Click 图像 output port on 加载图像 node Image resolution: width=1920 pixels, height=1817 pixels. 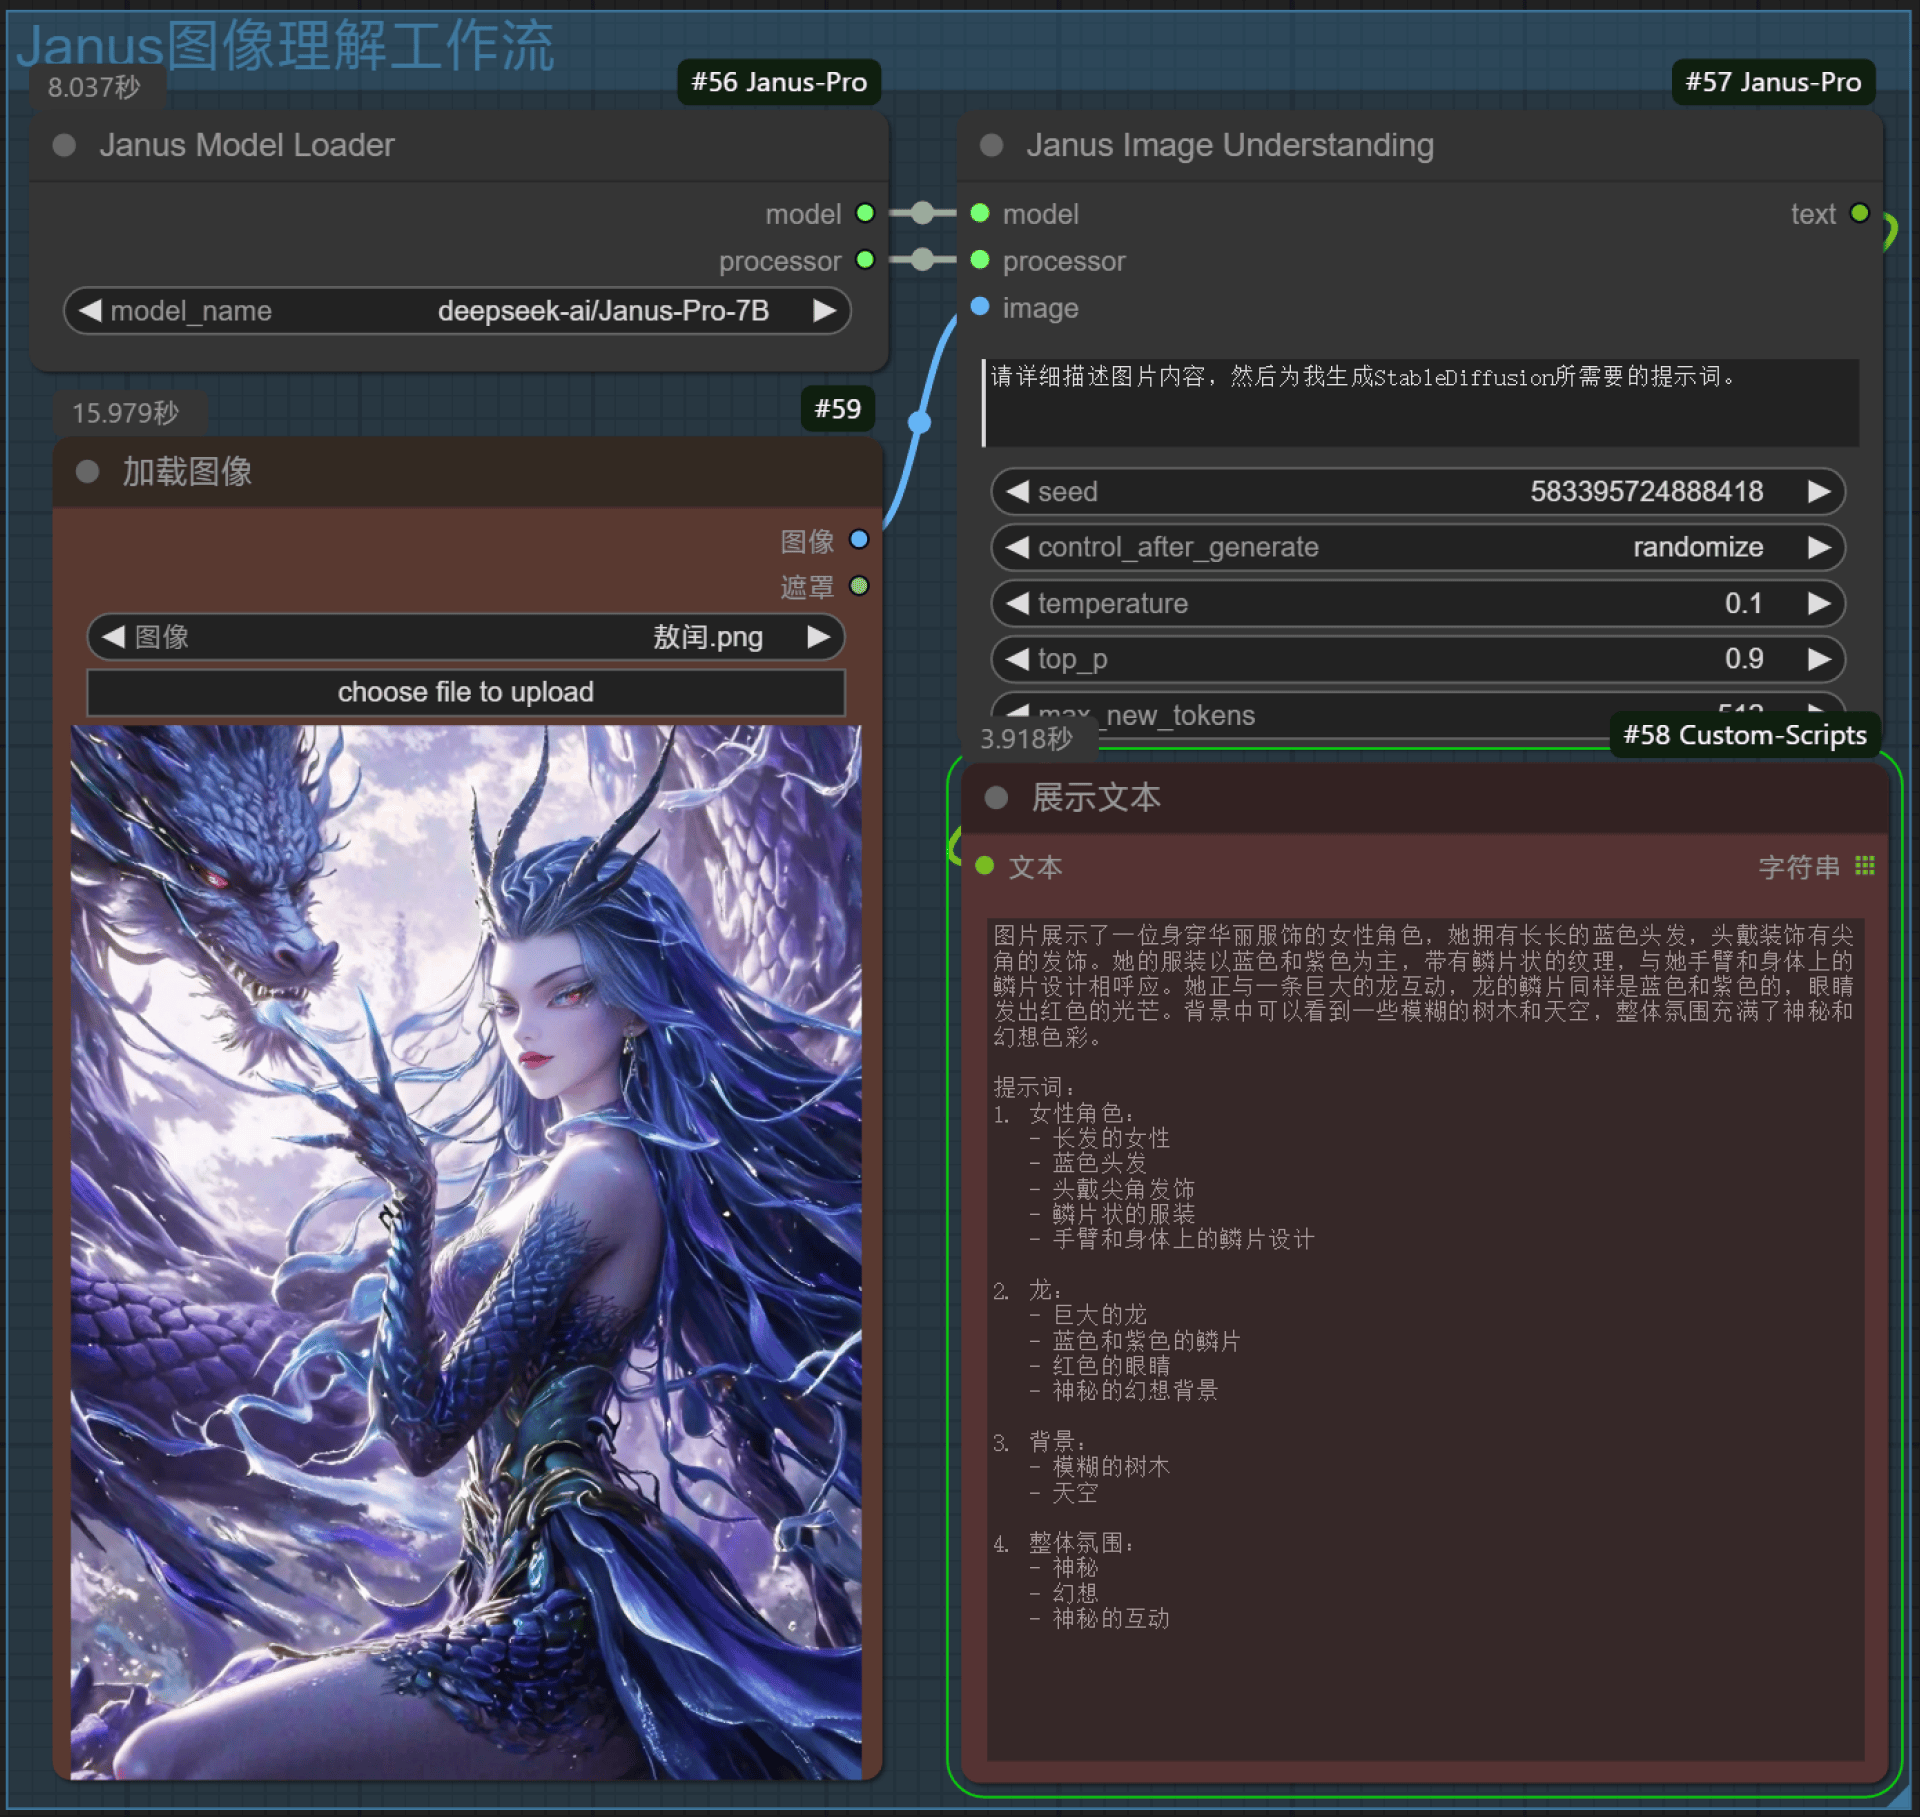coord(858,540)
